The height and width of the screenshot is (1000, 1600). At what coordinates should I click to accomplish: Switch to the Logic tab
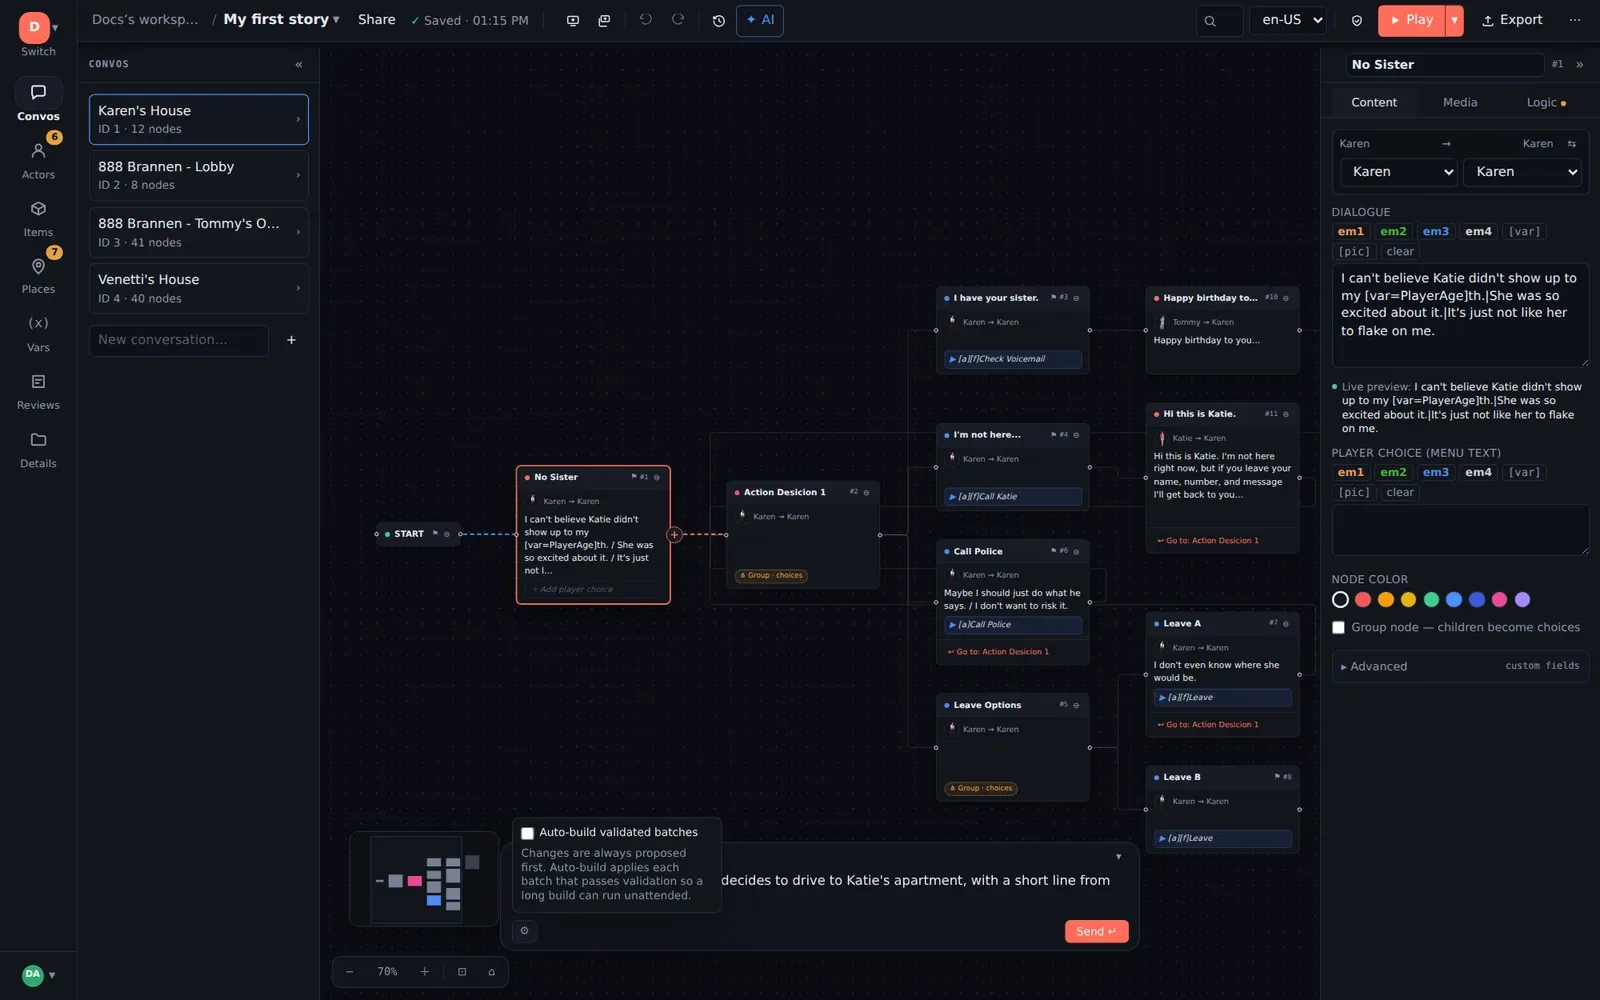tap(1546, 102)
